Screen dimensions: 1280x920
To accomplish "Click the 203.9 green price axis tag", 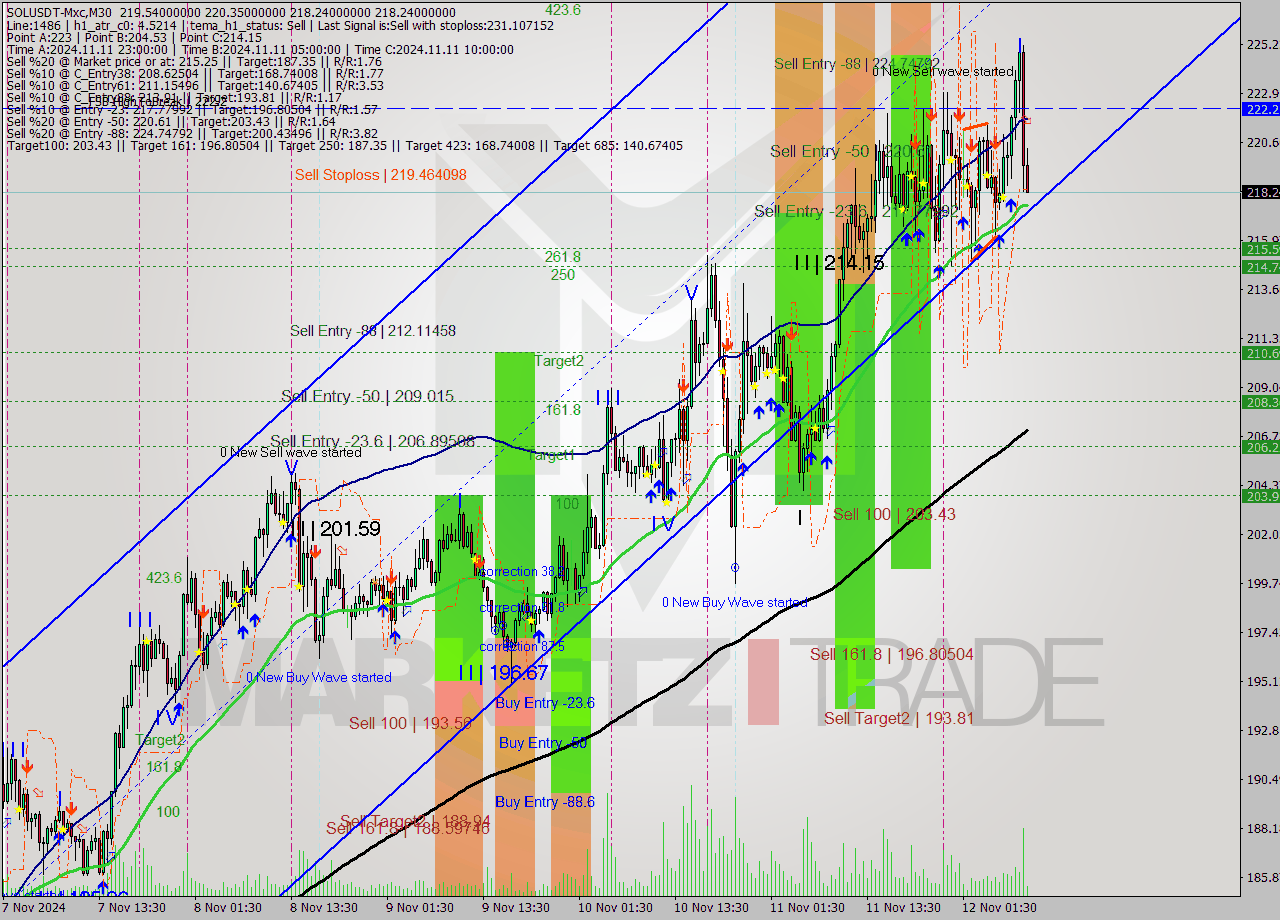I will pos(1260,496).
